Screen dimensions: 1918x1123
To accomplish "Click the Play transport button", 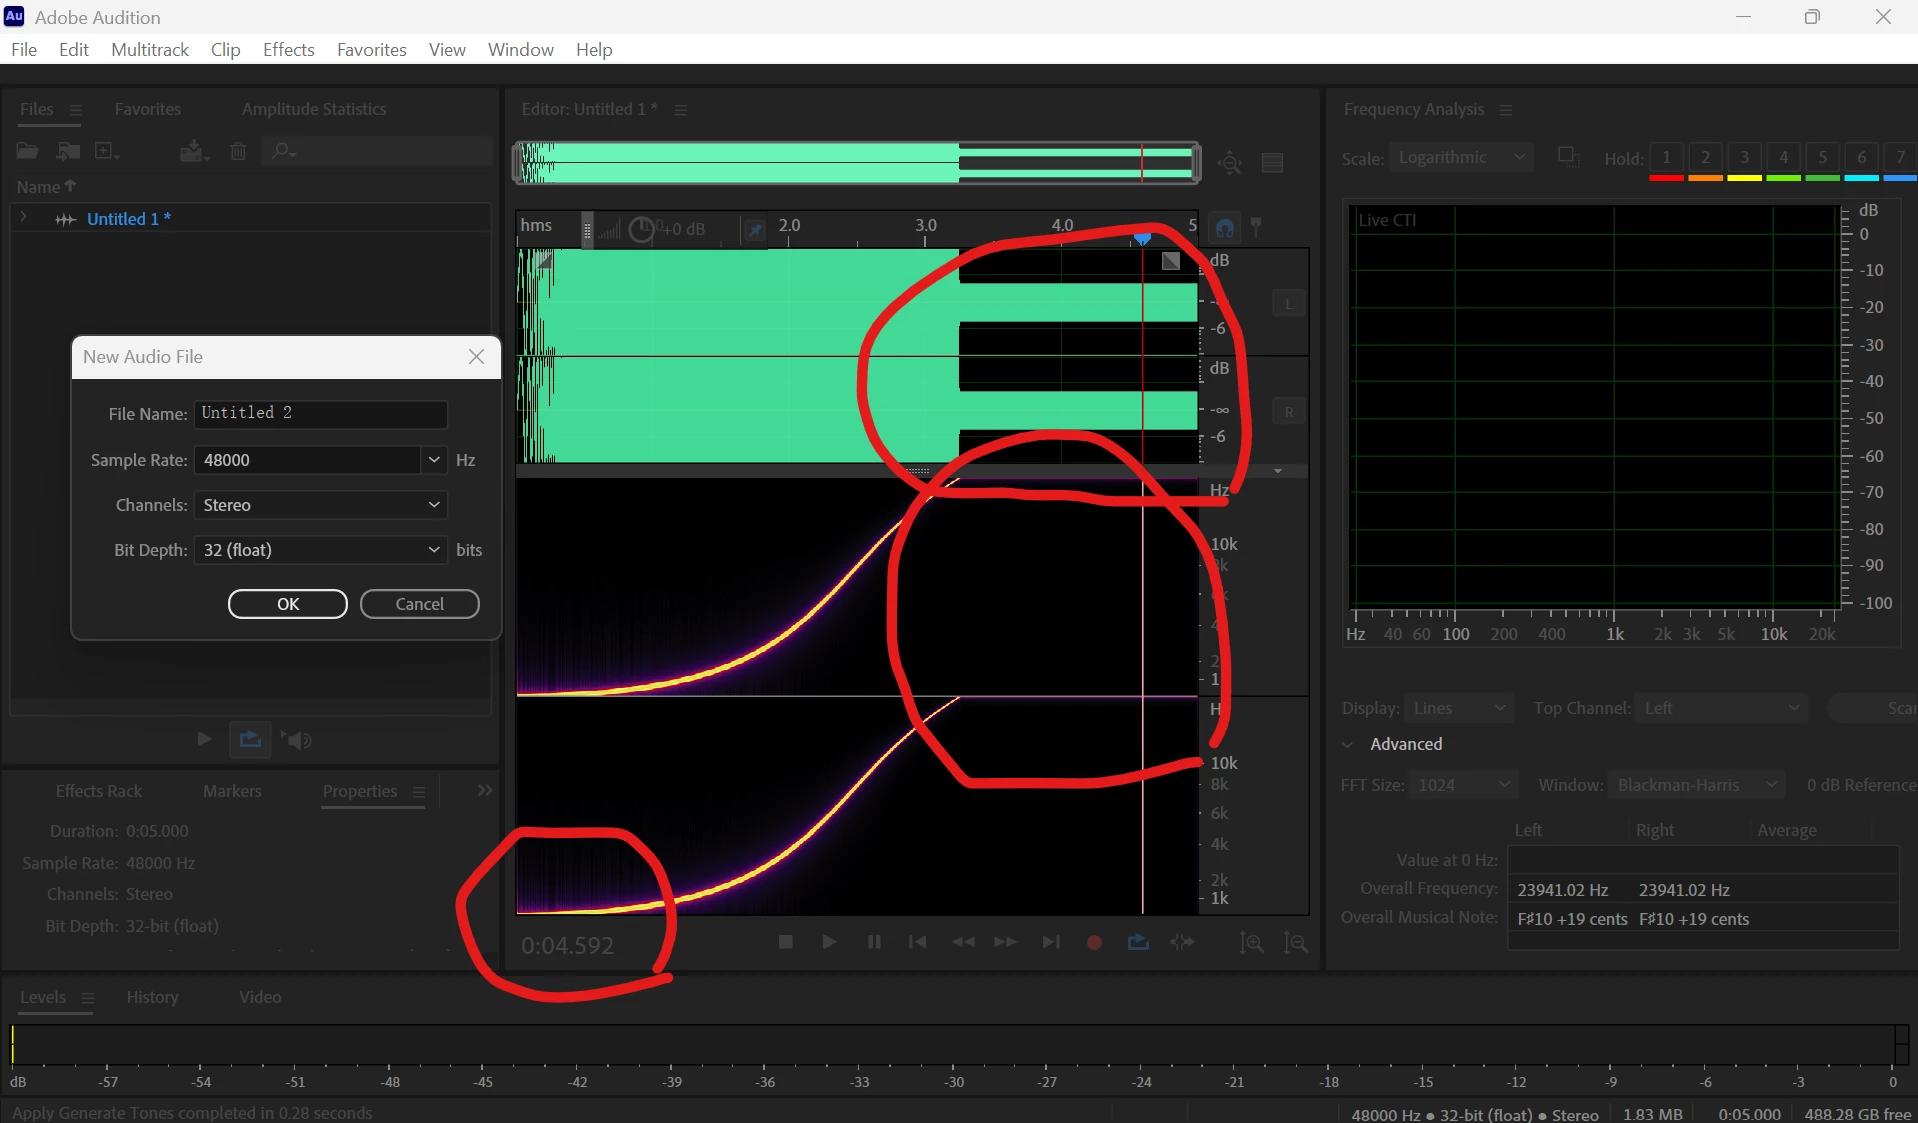I will click(829, 942).
